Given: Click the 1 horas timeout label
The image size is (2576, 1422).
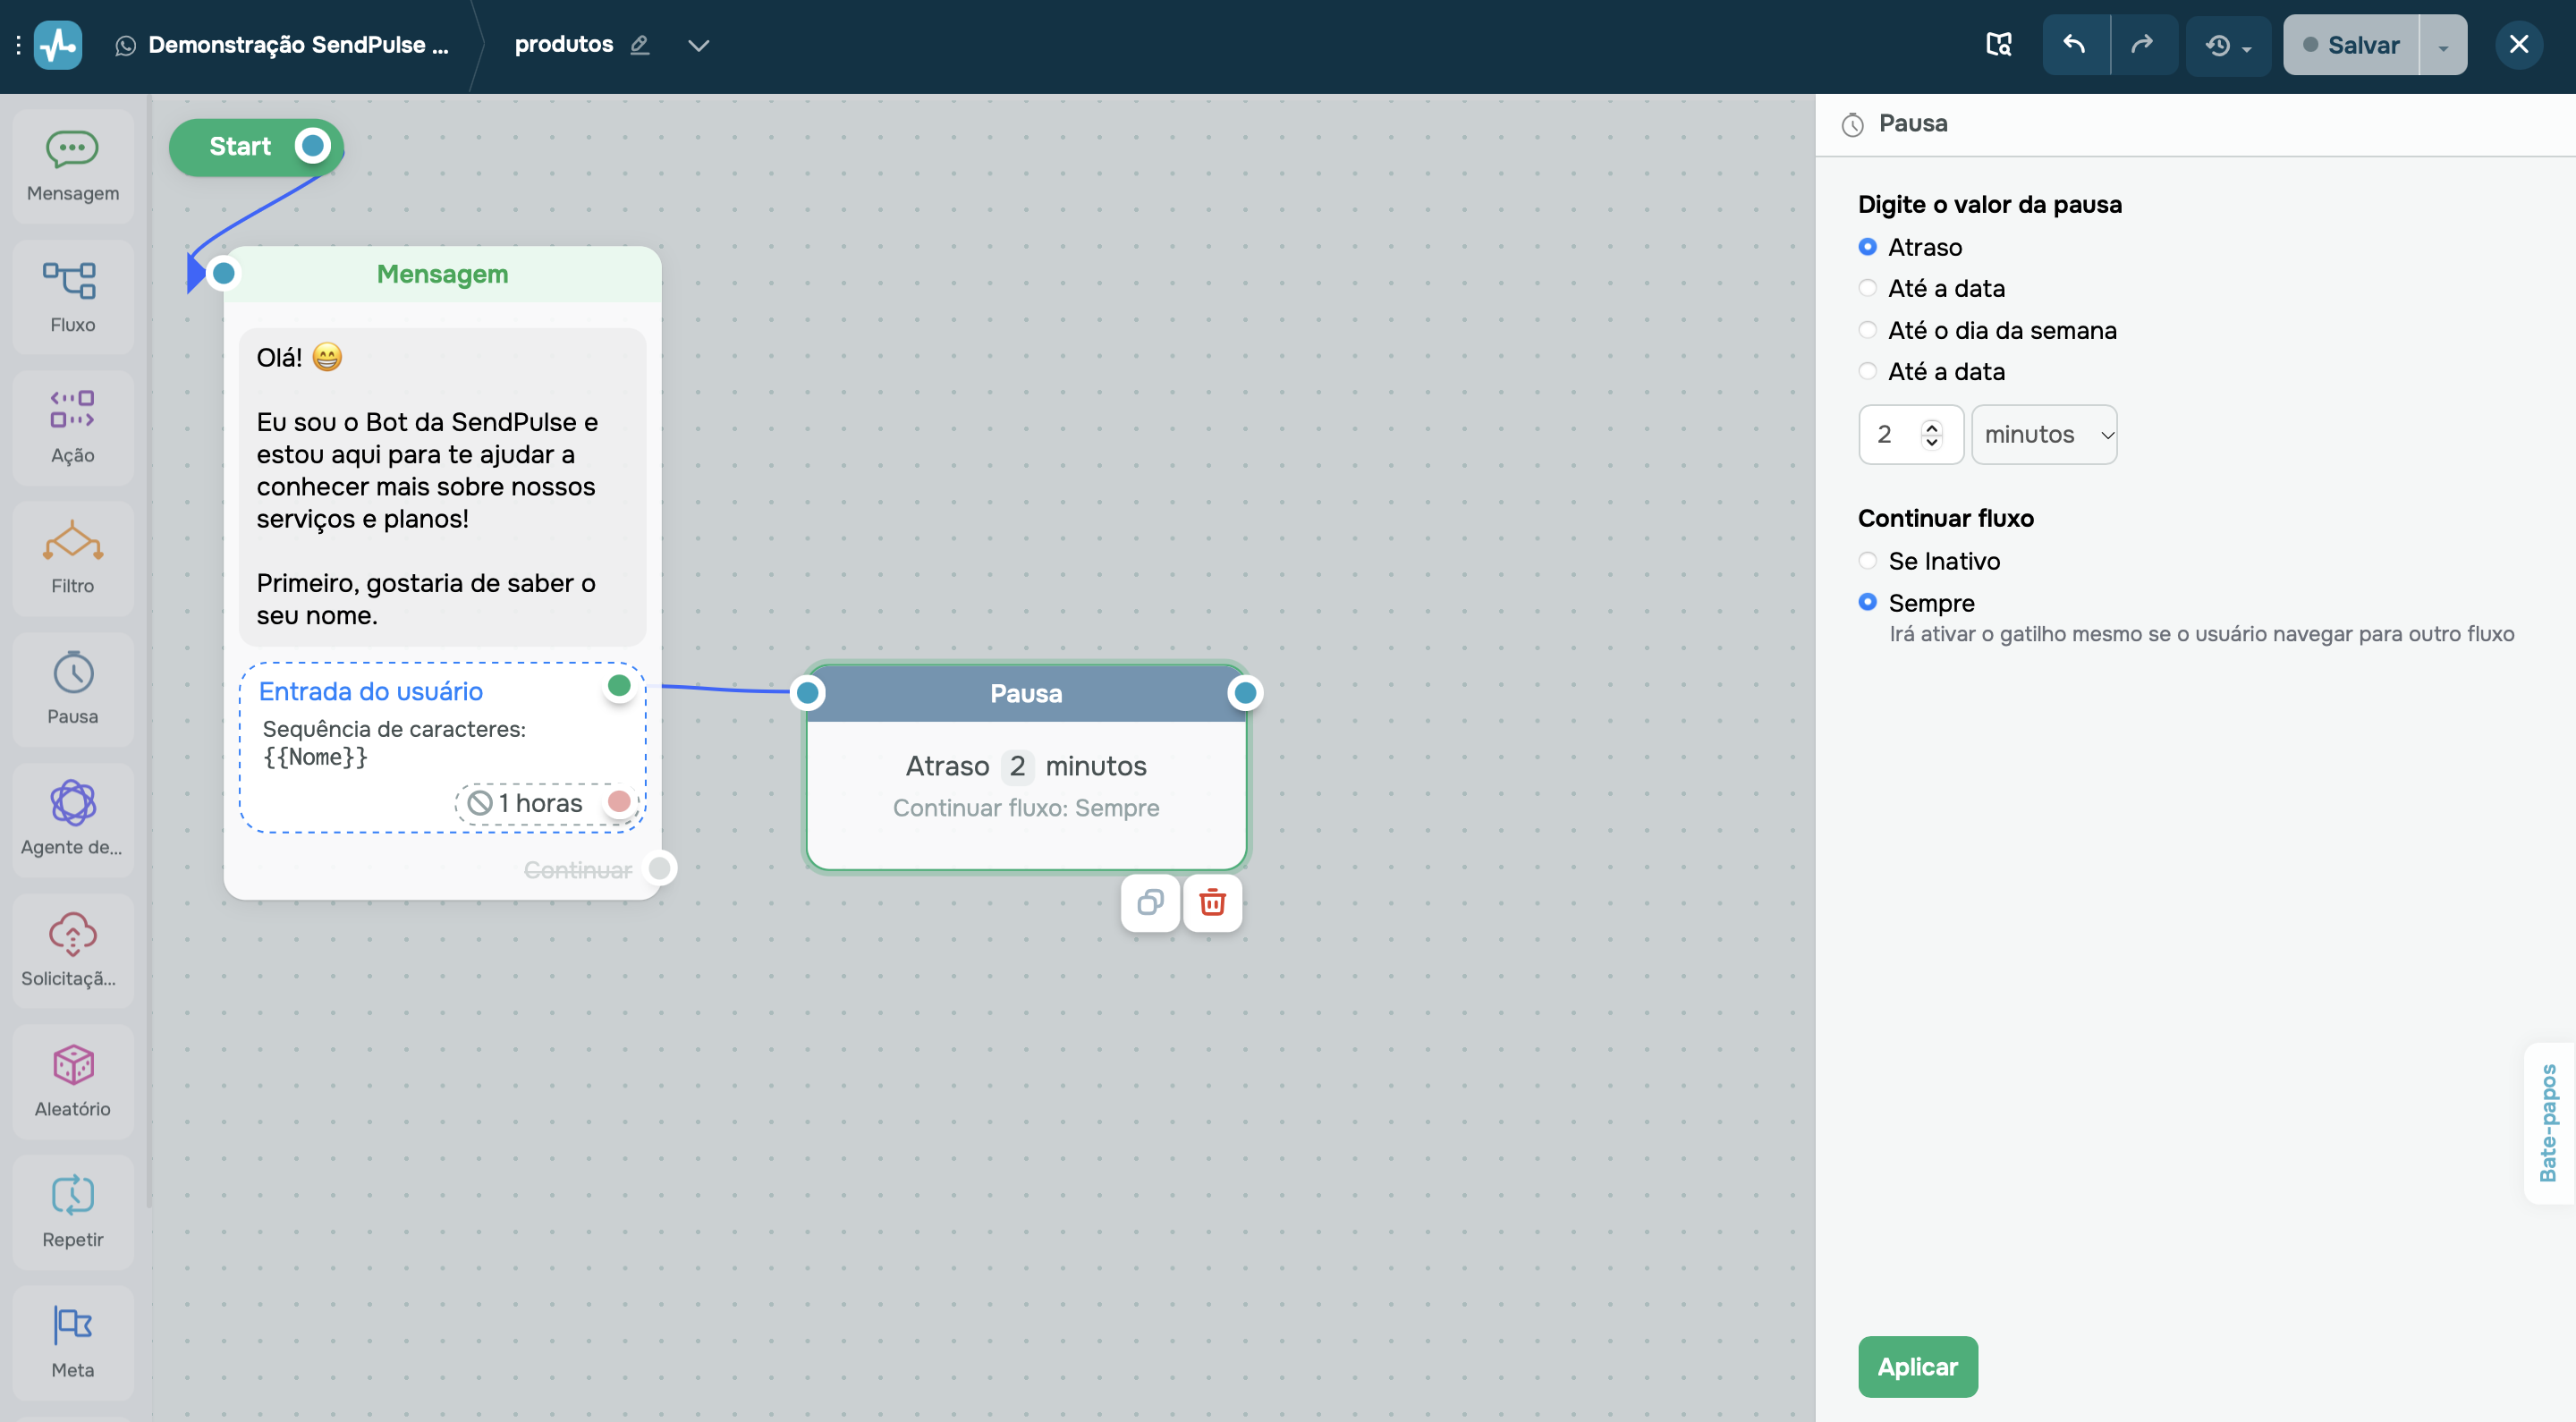Looking at the screenshot, I should (540, 802).
